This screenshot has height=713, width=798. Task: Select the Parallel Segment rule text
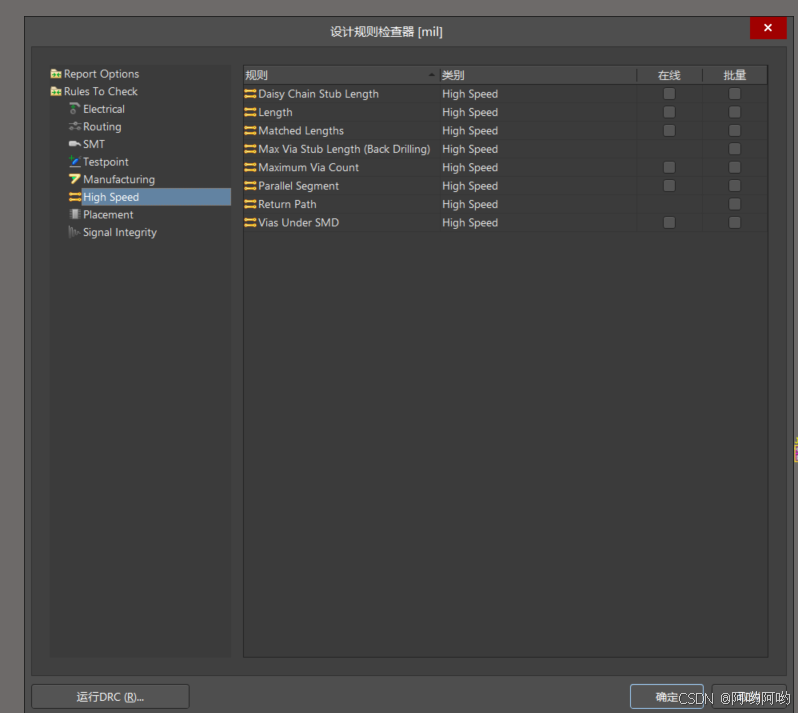pos(298,186)
